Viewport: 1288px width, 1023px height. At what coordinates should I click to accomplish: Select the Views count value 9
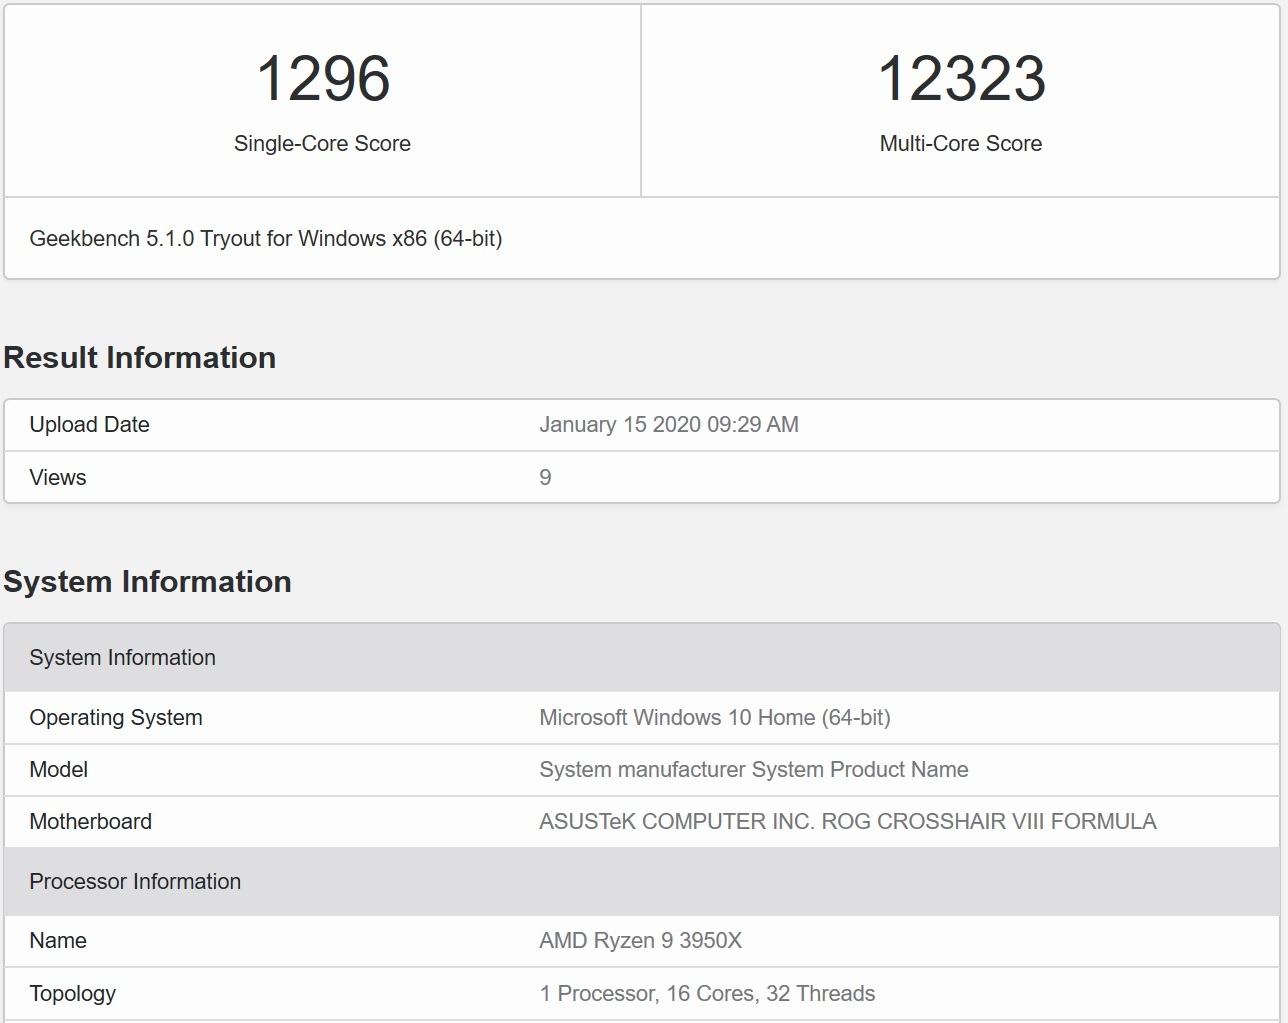pyautogui.click(x=545, y=477)
